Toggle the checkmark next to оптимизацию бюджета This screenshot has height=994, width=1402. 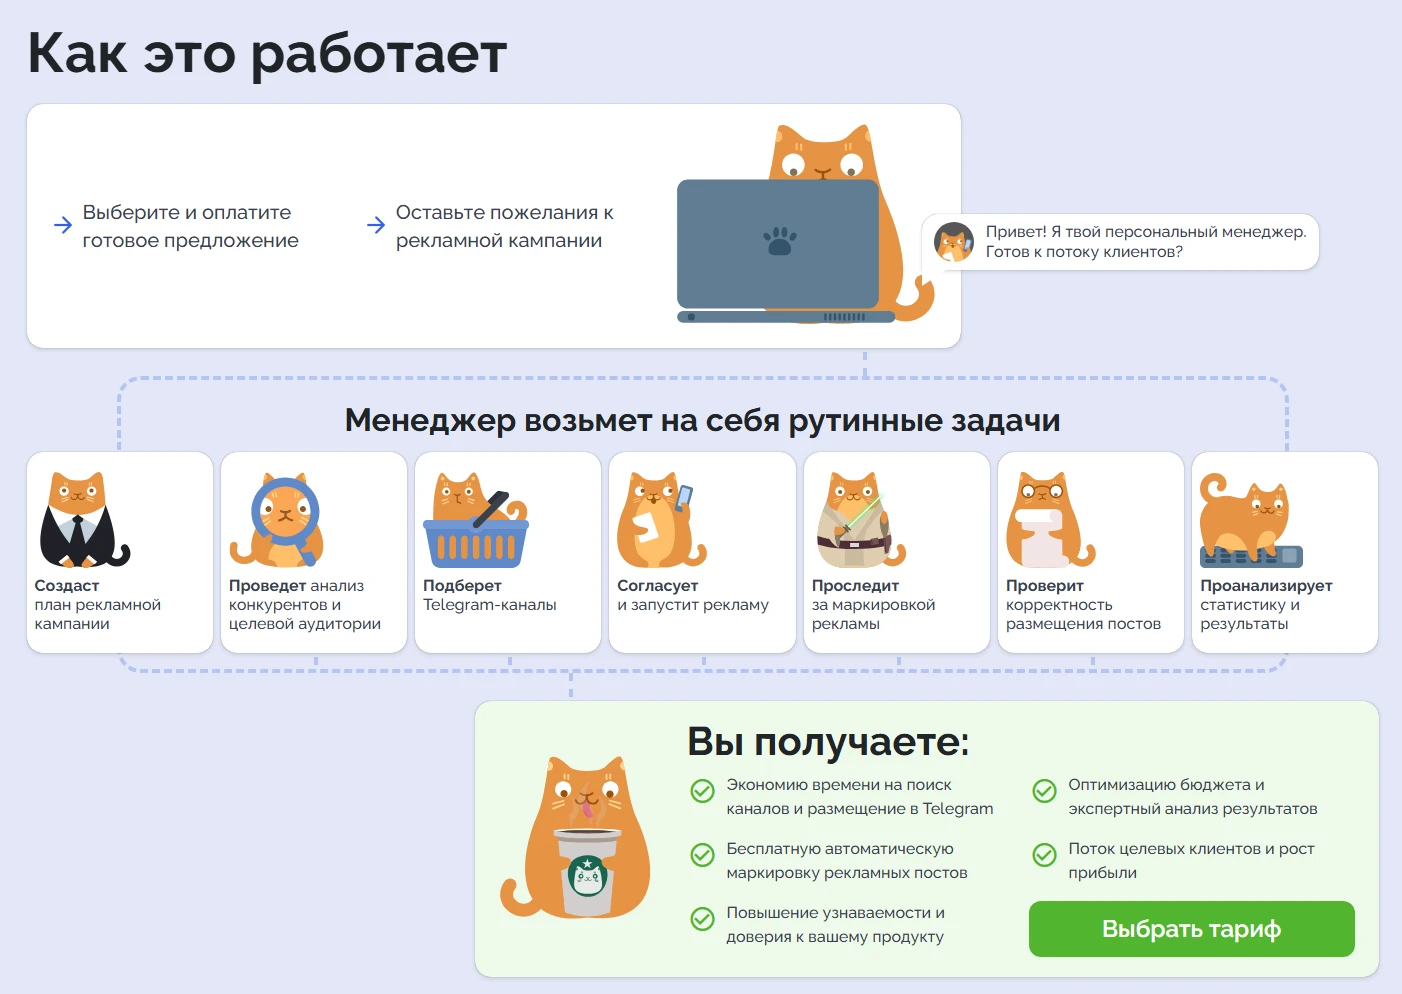coord(1045,791)
